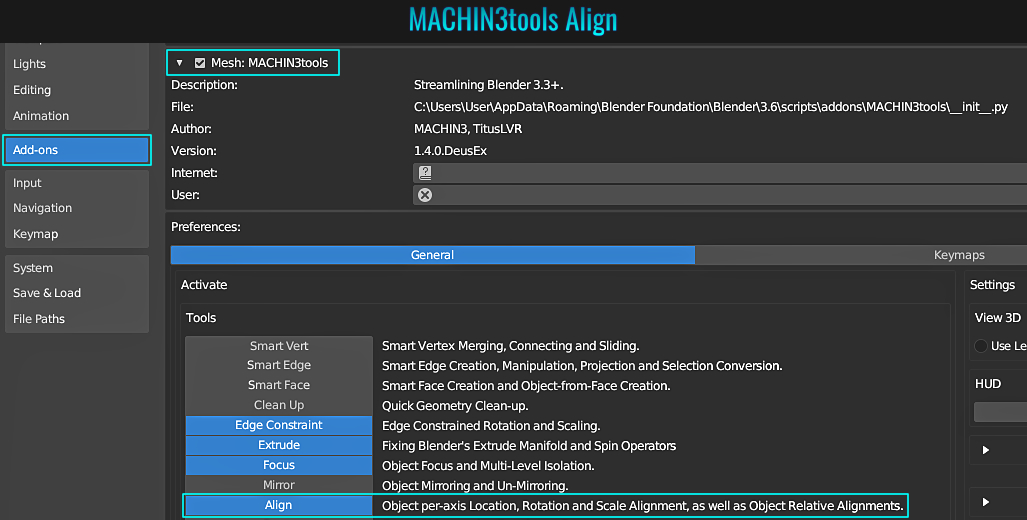
Task: Open the File Paths preferences section
Action: tap(77, 319)
